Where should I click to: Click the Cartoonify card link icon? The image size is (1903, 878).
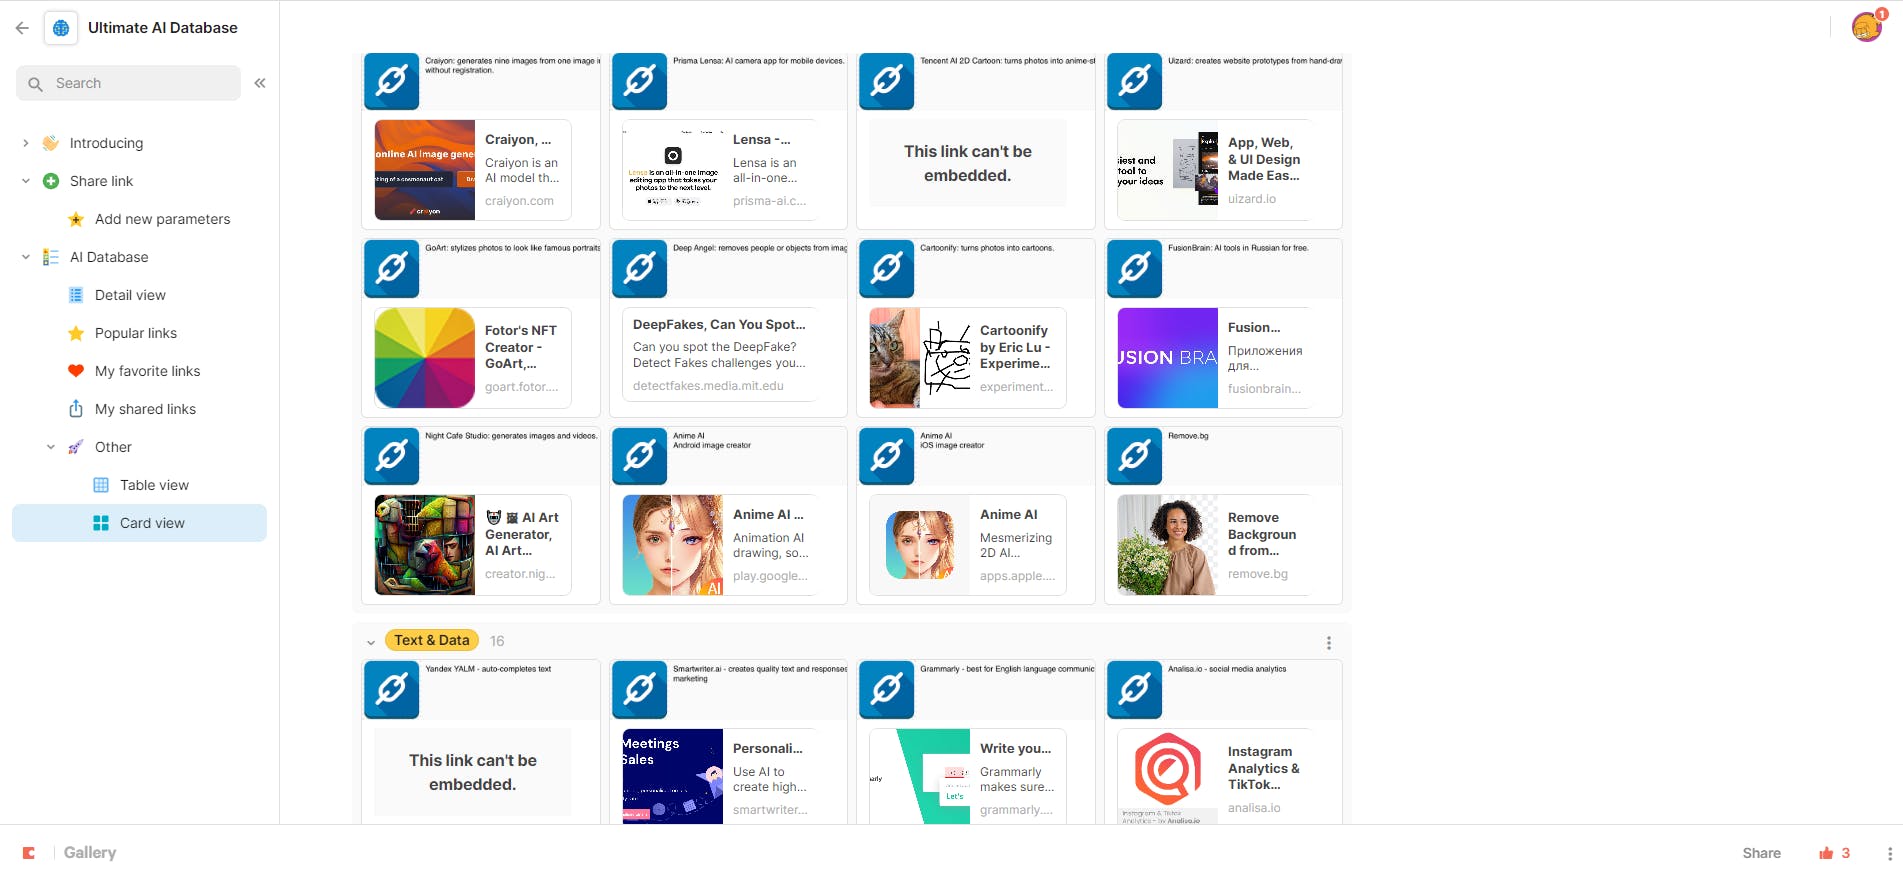point(887,268)
